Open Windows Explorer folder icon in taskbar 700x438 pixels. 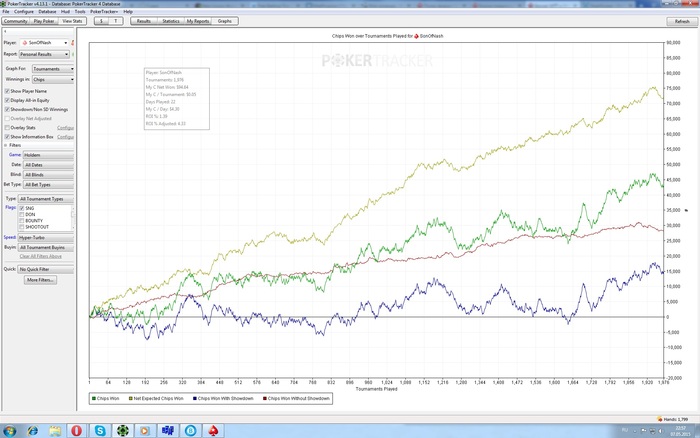pos(55,431)
